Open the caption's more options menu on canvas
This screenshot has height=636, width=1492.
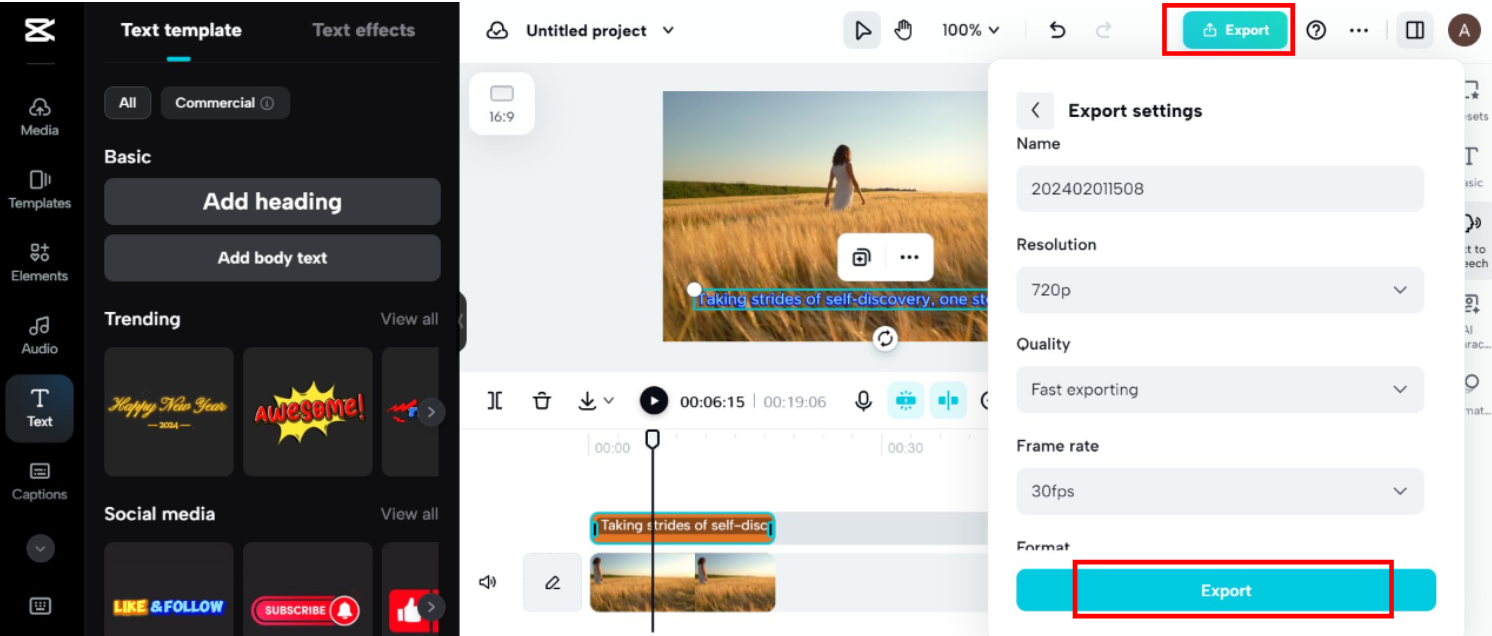tap(909, 257)
